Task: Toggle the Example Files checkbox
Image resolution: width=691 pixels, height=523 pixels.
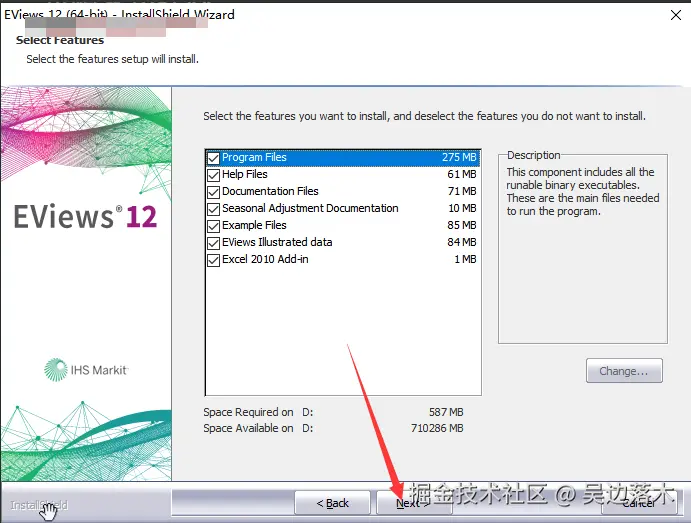Action: click(x=213, y=226)
